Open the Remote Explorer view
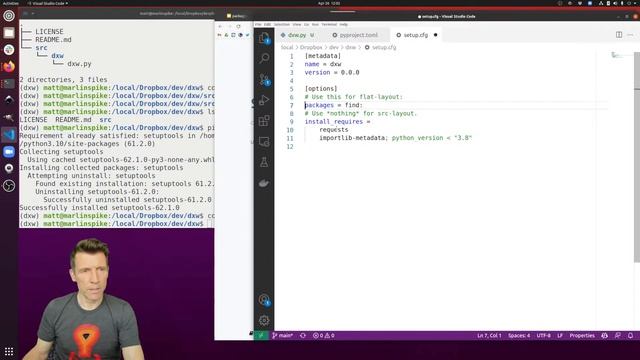The height and width of the screenshot is (360, 640). 264,142
